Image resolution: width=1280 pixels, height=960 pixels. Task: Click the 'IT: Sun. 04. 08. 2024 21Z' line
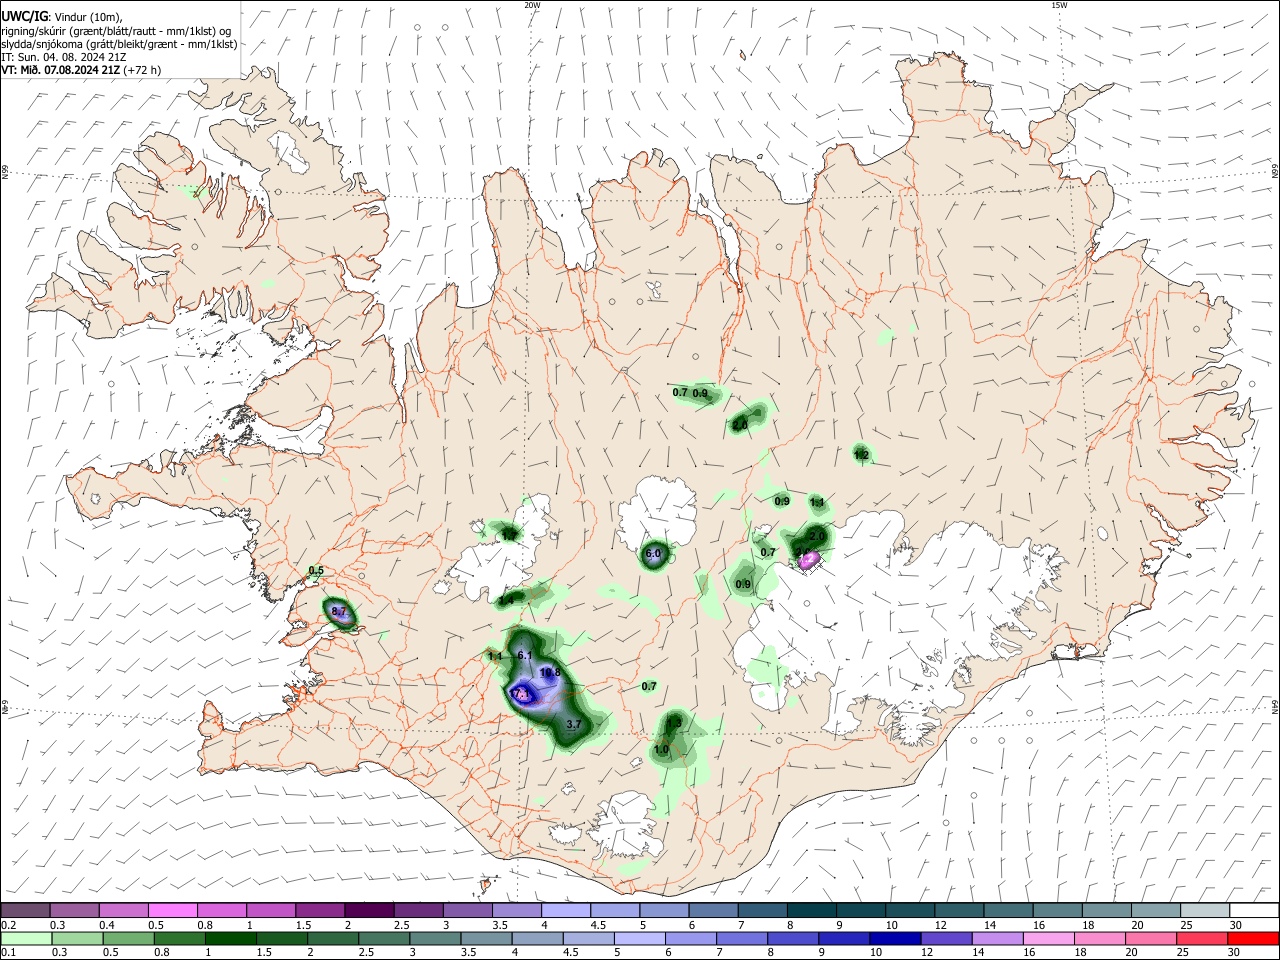tap(64, 57)
